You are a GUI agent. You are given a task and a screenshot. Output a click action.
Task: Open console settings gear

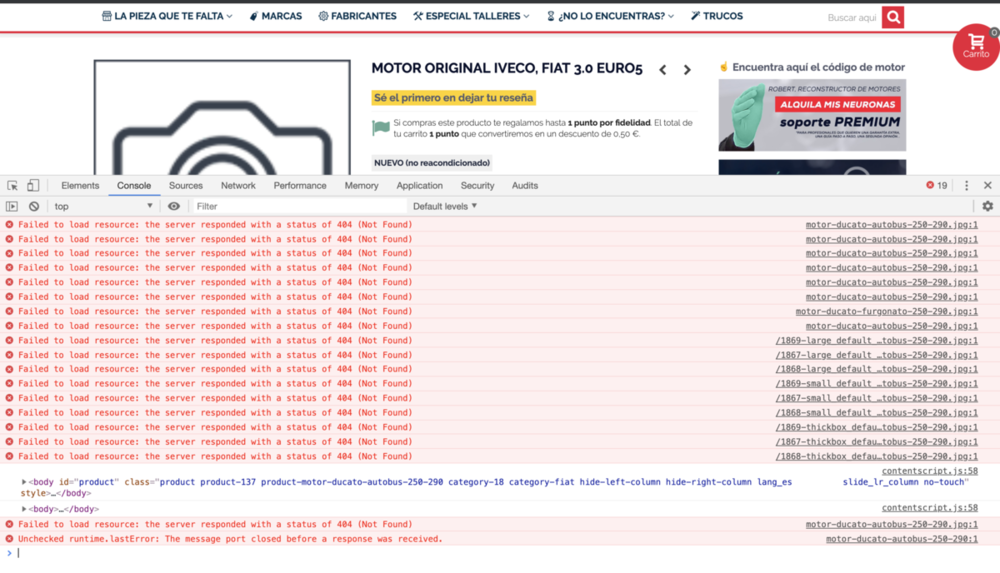pos(987,206)
